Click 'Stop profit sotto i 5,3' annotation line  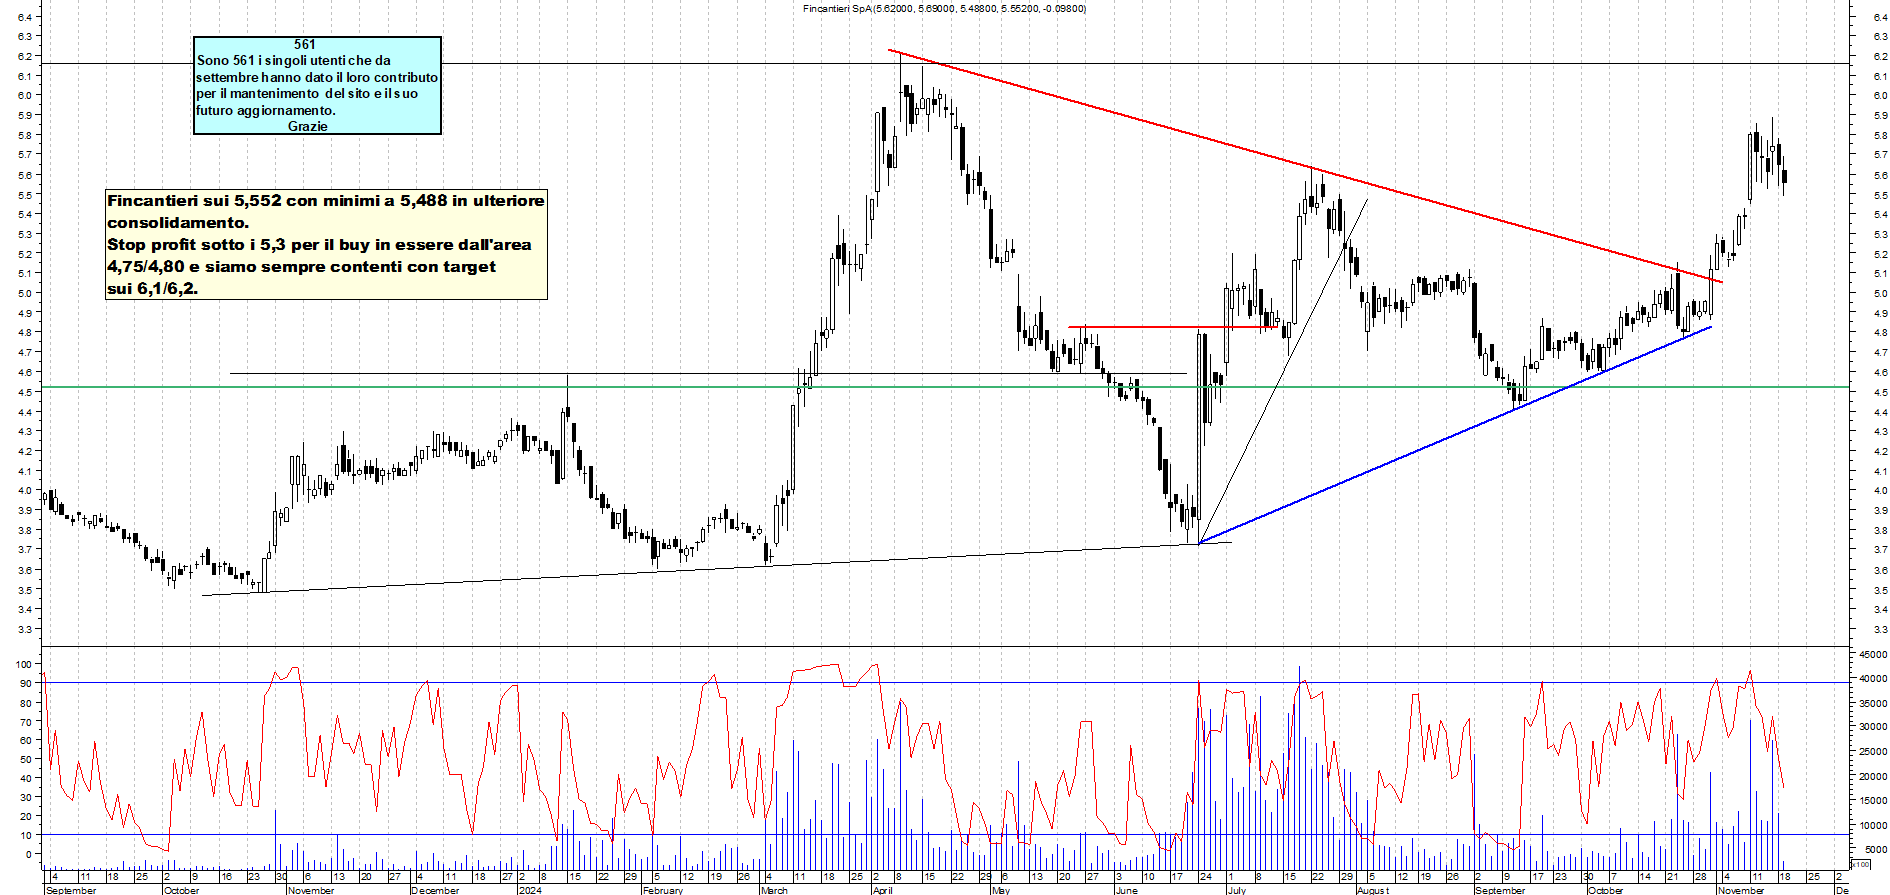pyautogui.click(x=319, y=244)
